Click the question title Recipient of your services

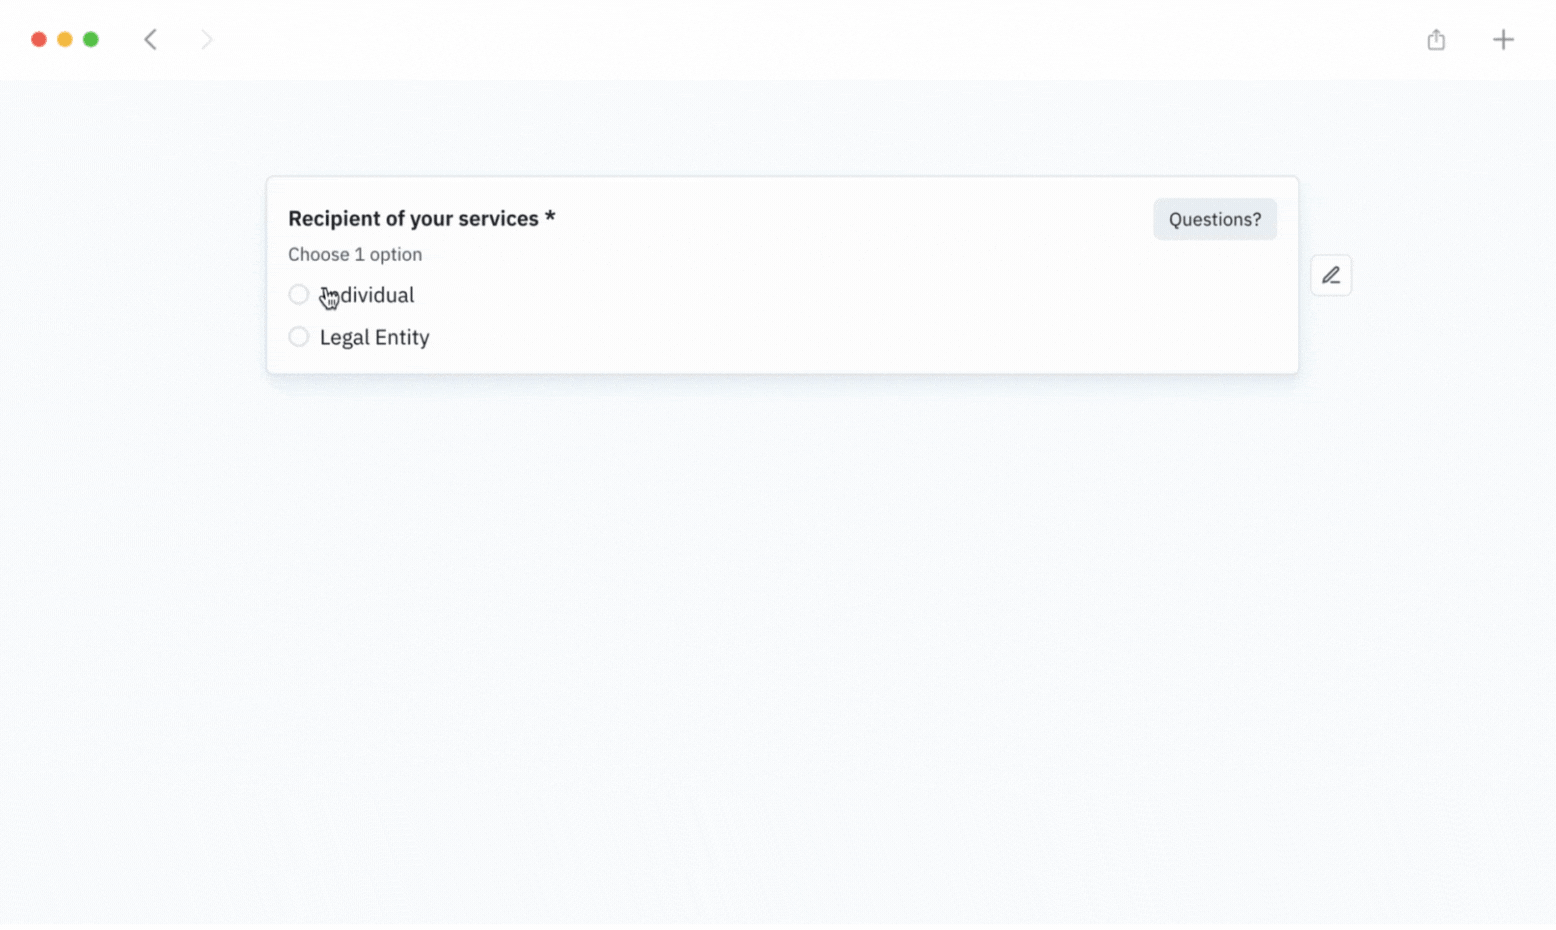pyautogui.click(x=420, y=218)
